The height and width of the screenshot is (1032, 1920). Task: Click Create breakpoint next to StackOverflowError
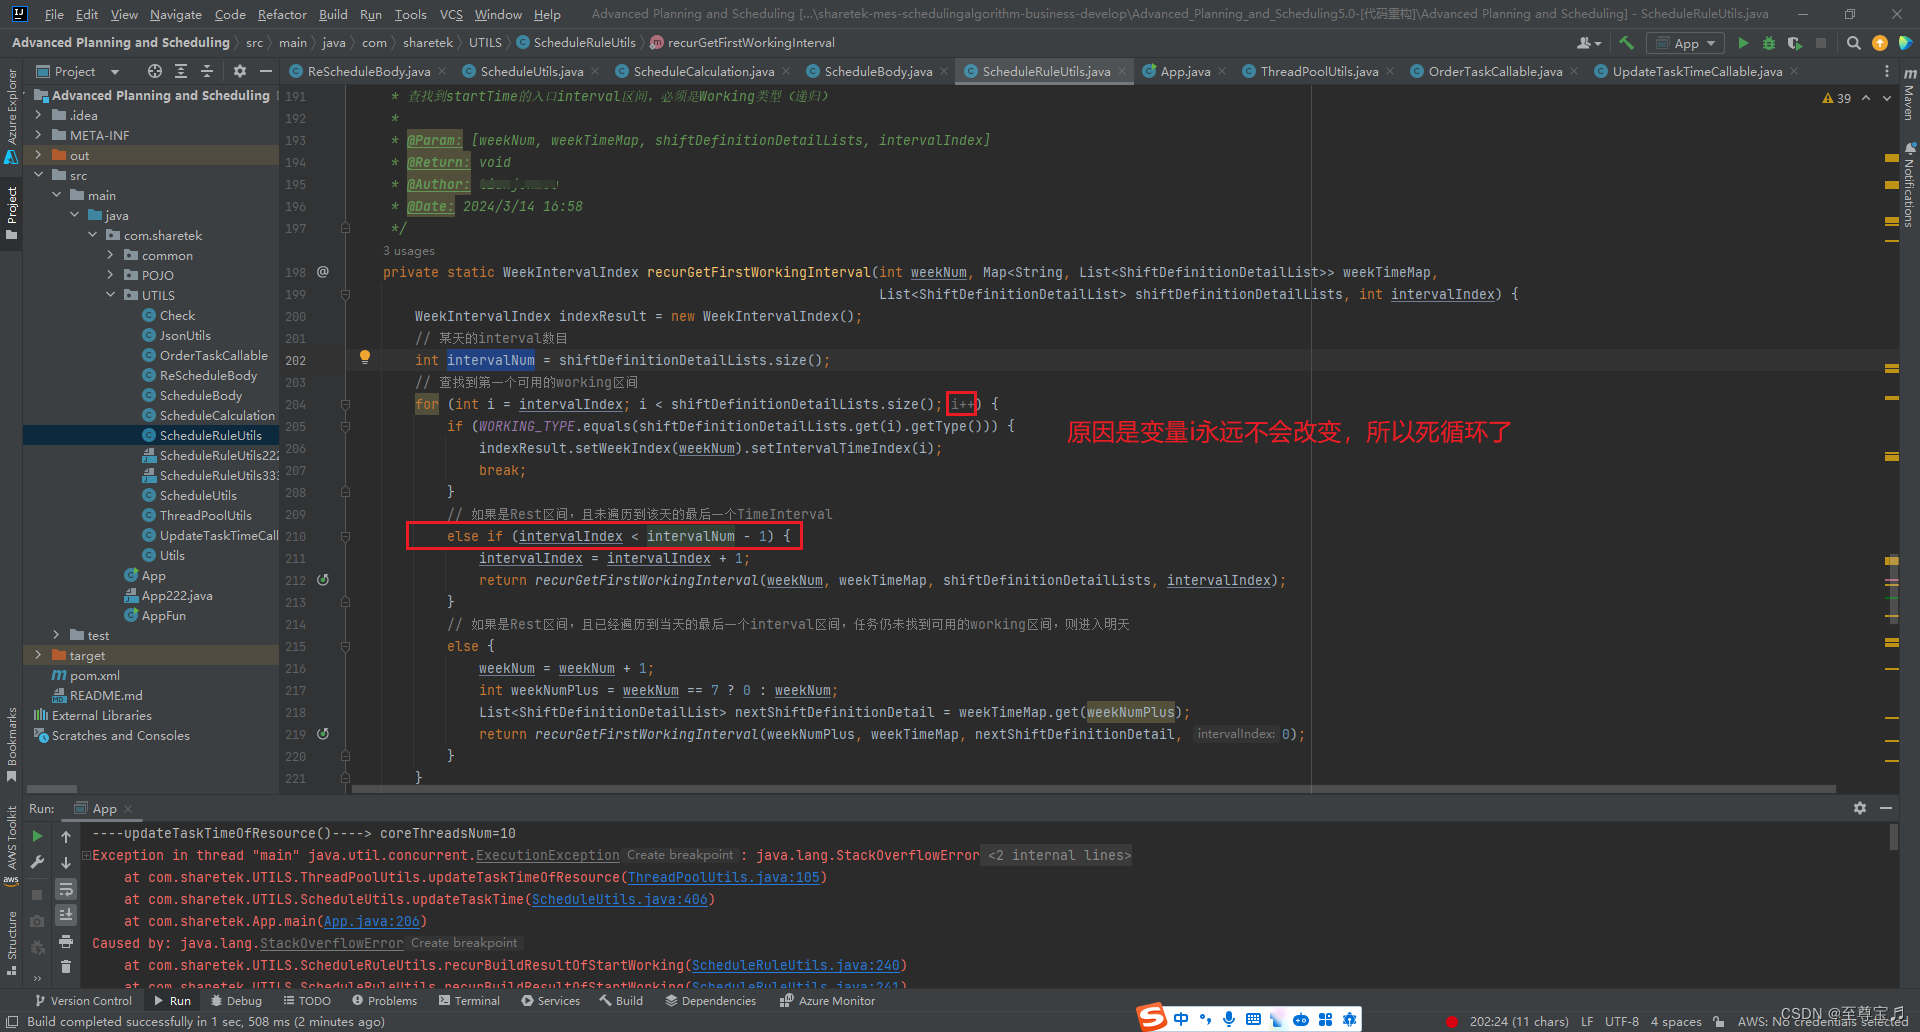pos(464,942)
